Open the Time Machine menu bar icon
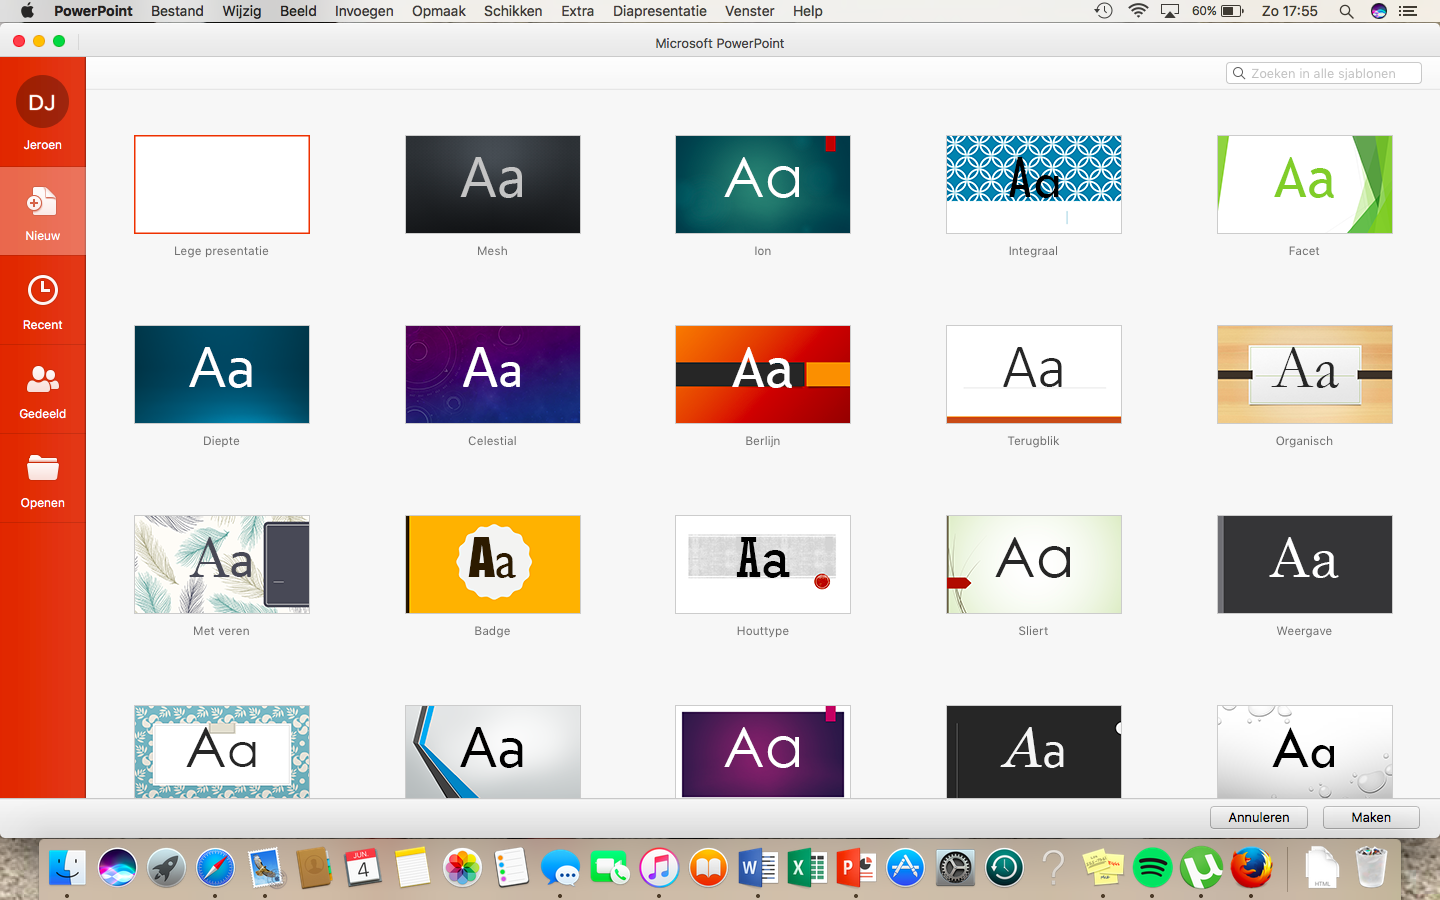Image resolution: width=1440 pixels, height=900 pixels. (1104, 11)
